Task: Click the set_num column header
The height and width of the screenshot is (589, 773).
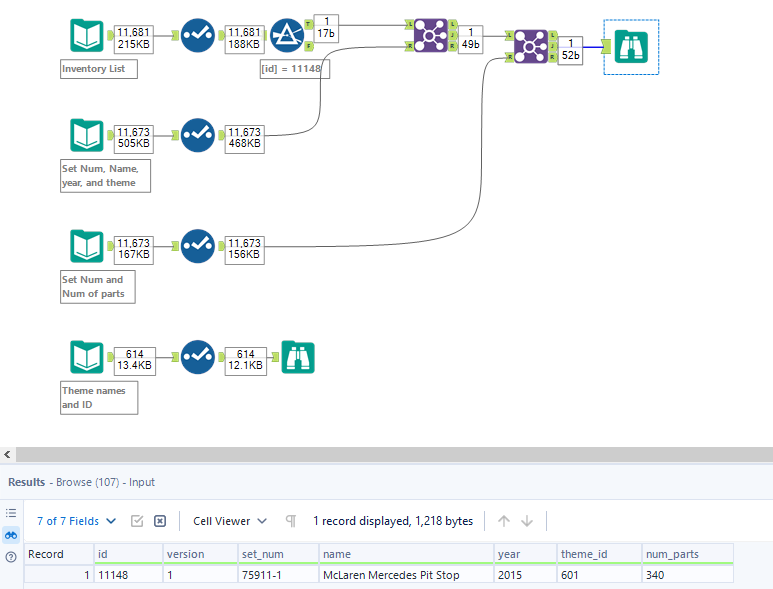Action: tap(278, 554)
